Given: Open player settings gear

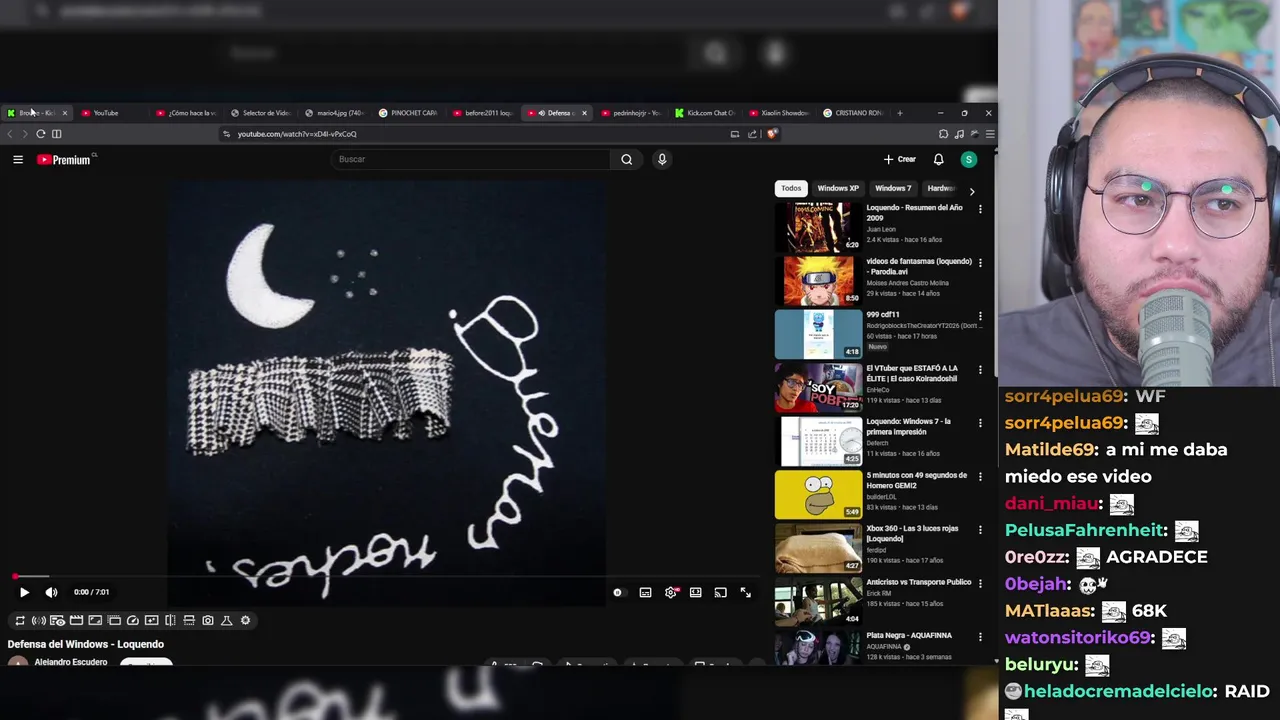Looking at the screenshot, I should [671, 592].
